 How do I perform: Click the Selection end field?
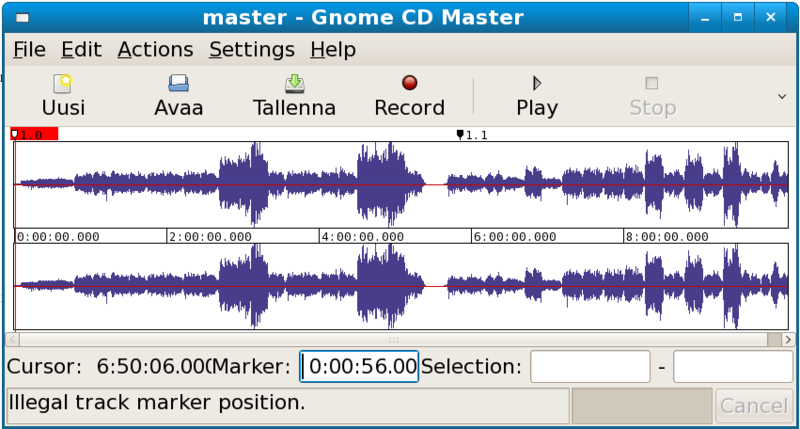pos(733,367)
